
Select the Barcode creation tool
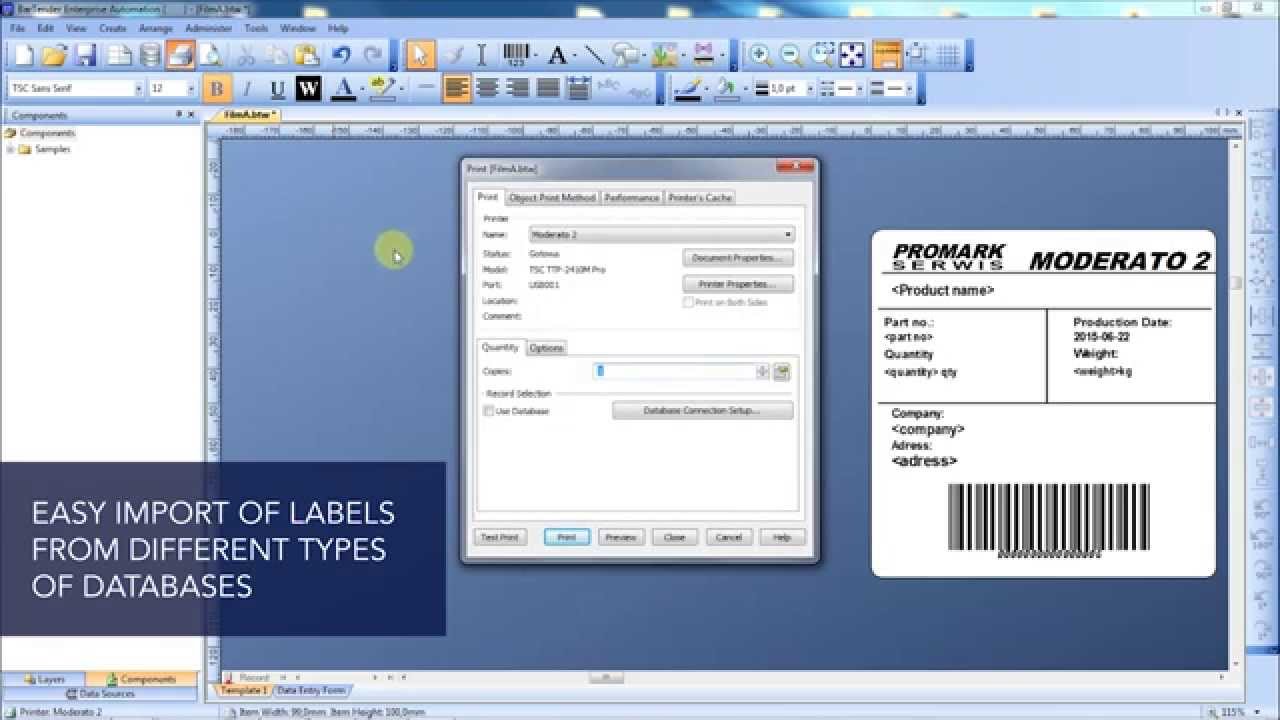pos(516,55)
